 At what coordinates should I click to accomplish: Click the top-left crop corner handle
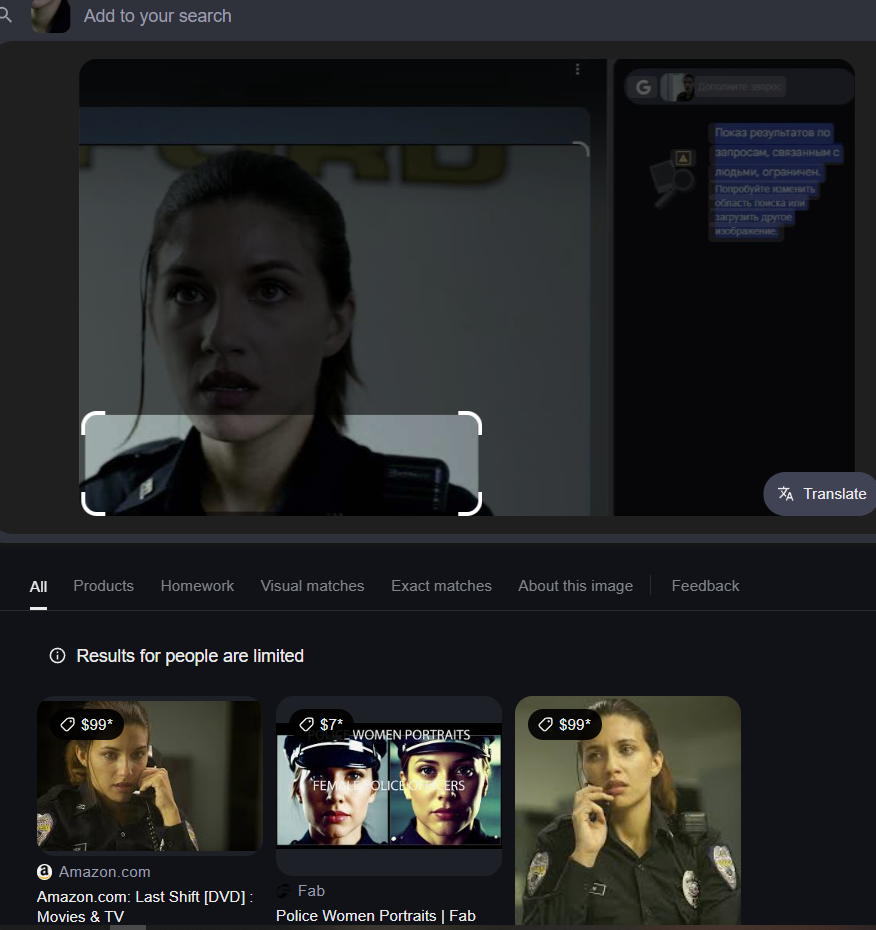(x=93, y=422)
